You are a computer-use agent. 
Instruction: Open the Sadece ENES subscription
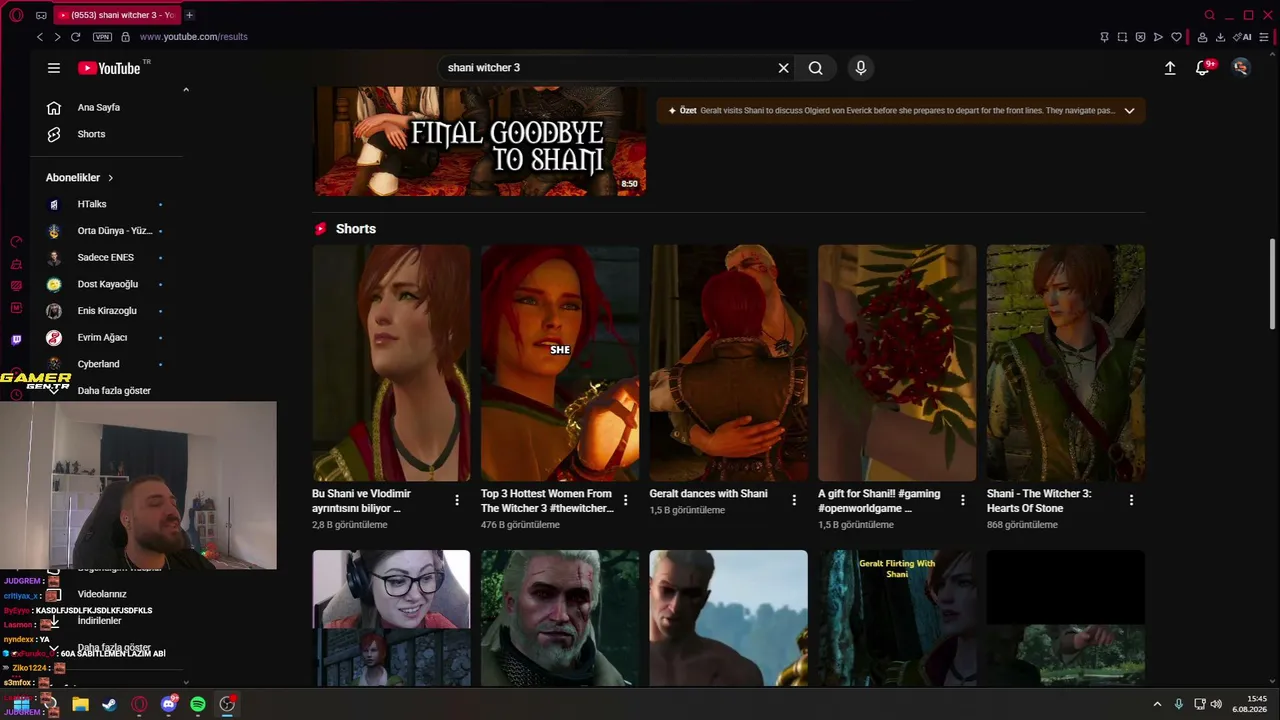click(x=107, y=258)
